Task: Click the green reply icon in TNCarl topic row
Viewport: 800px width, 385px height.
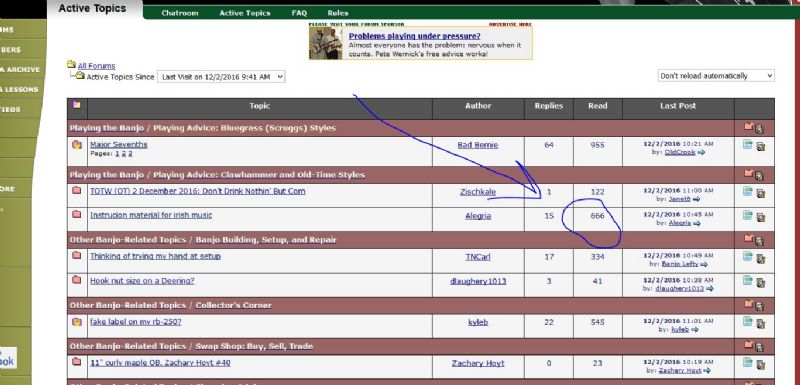Action: [747, 256]
